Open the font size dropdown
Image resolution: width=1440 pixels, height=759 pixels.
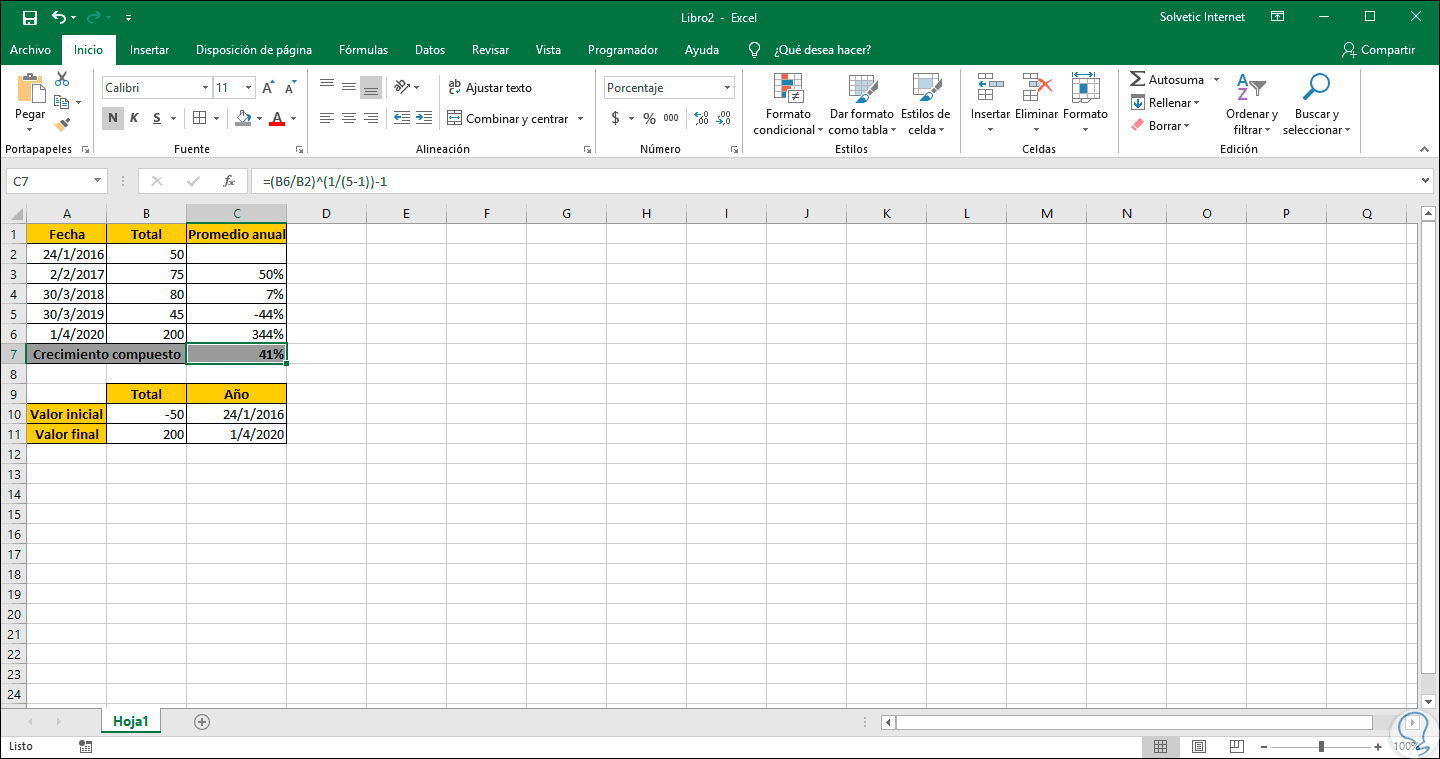(x=248, y=88)
